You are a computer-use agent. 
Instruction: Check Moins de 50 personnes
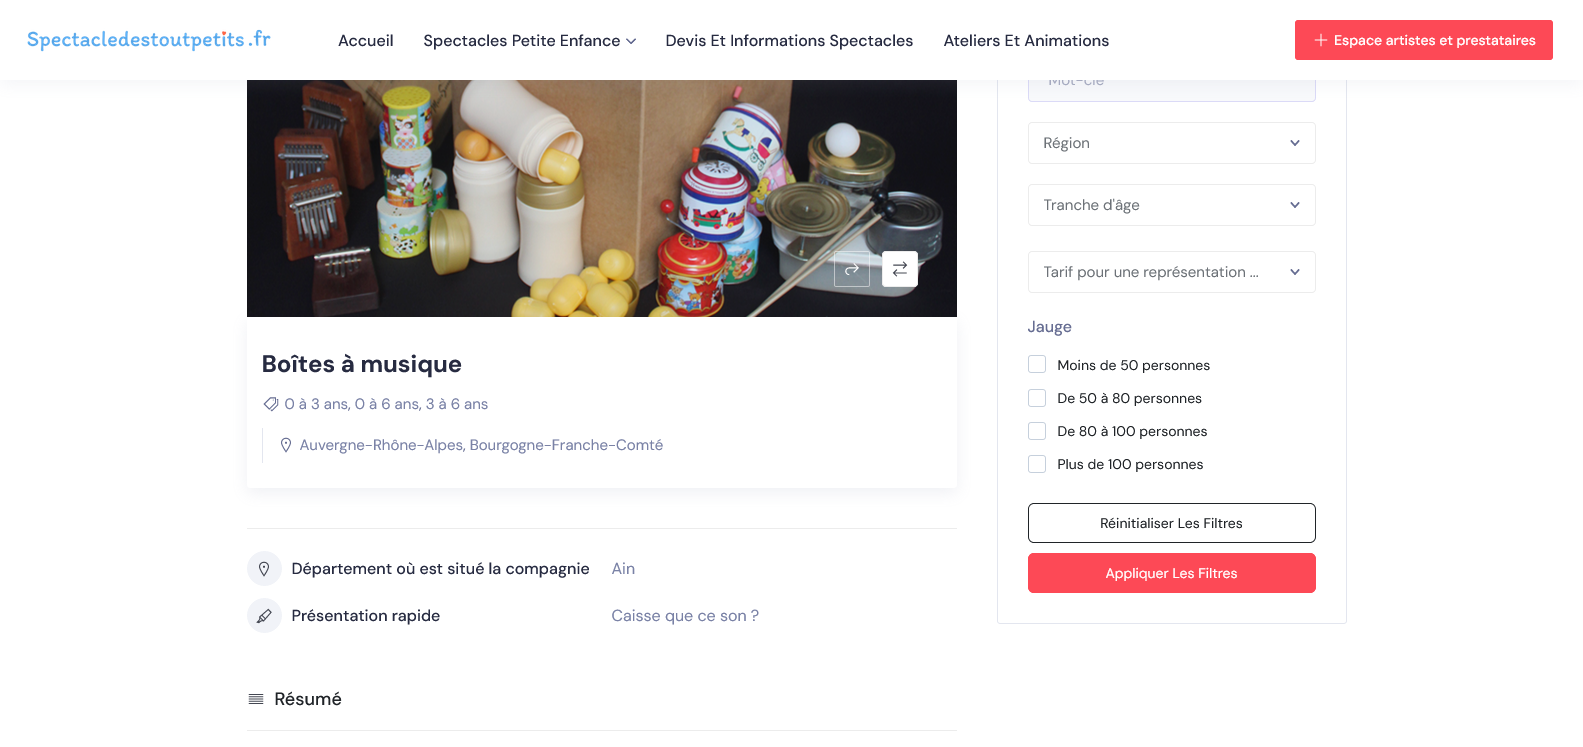pos(1037,365)
